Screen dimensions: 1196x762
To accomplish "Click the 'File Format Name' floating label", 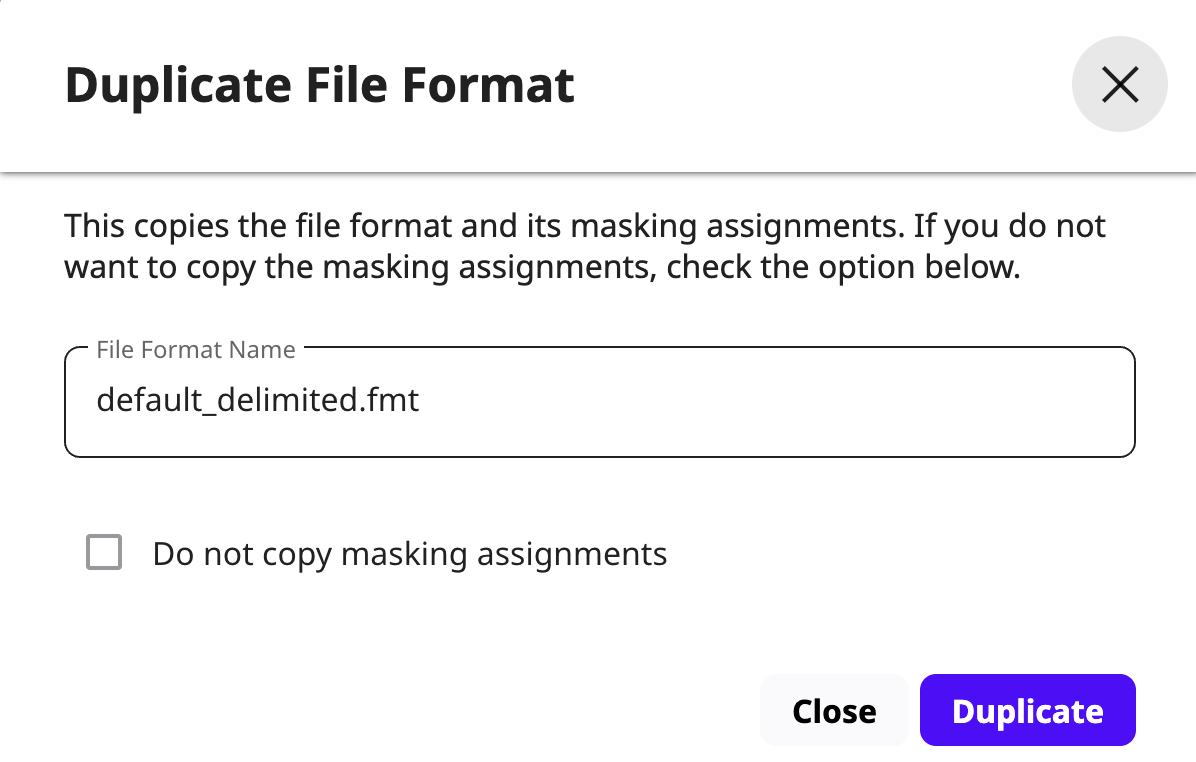I will click(x=195, y=350).
